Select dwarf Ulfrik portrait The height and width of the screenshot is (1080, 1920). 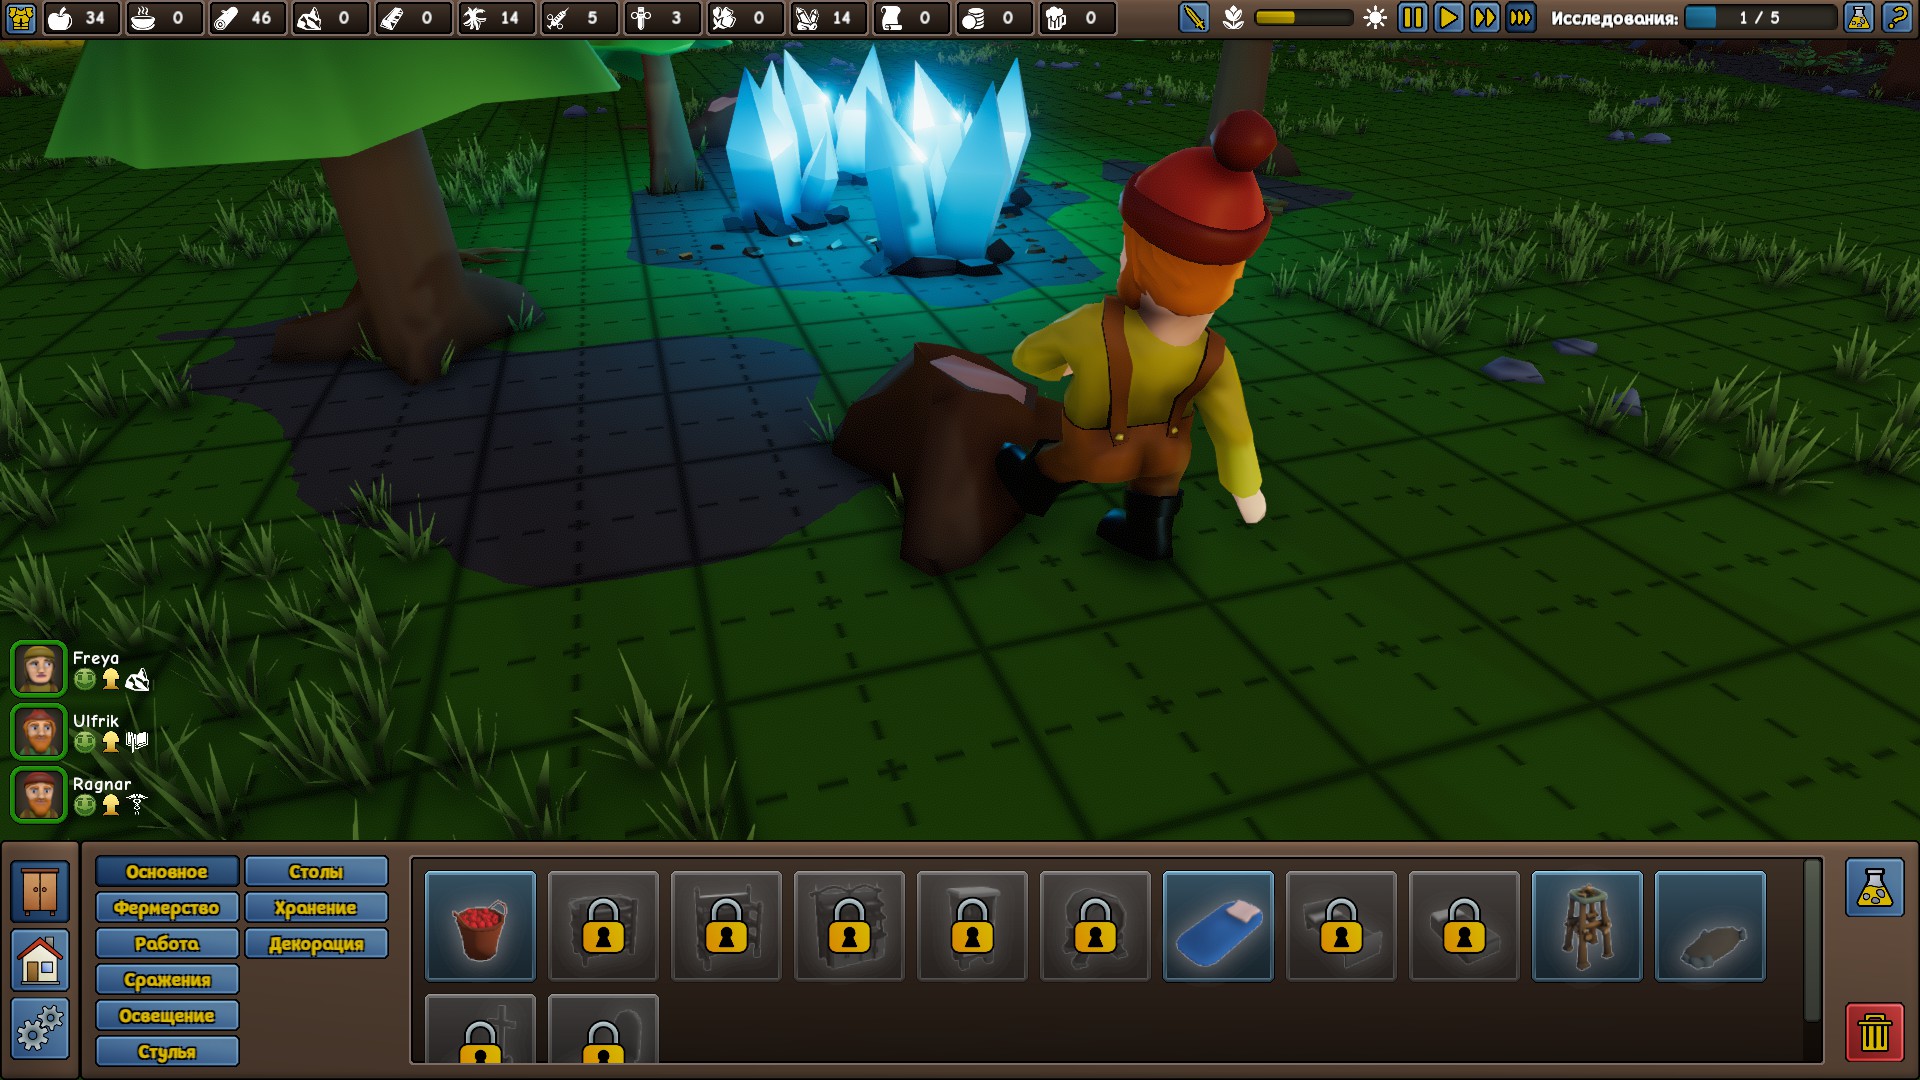[x=39, y=732]
